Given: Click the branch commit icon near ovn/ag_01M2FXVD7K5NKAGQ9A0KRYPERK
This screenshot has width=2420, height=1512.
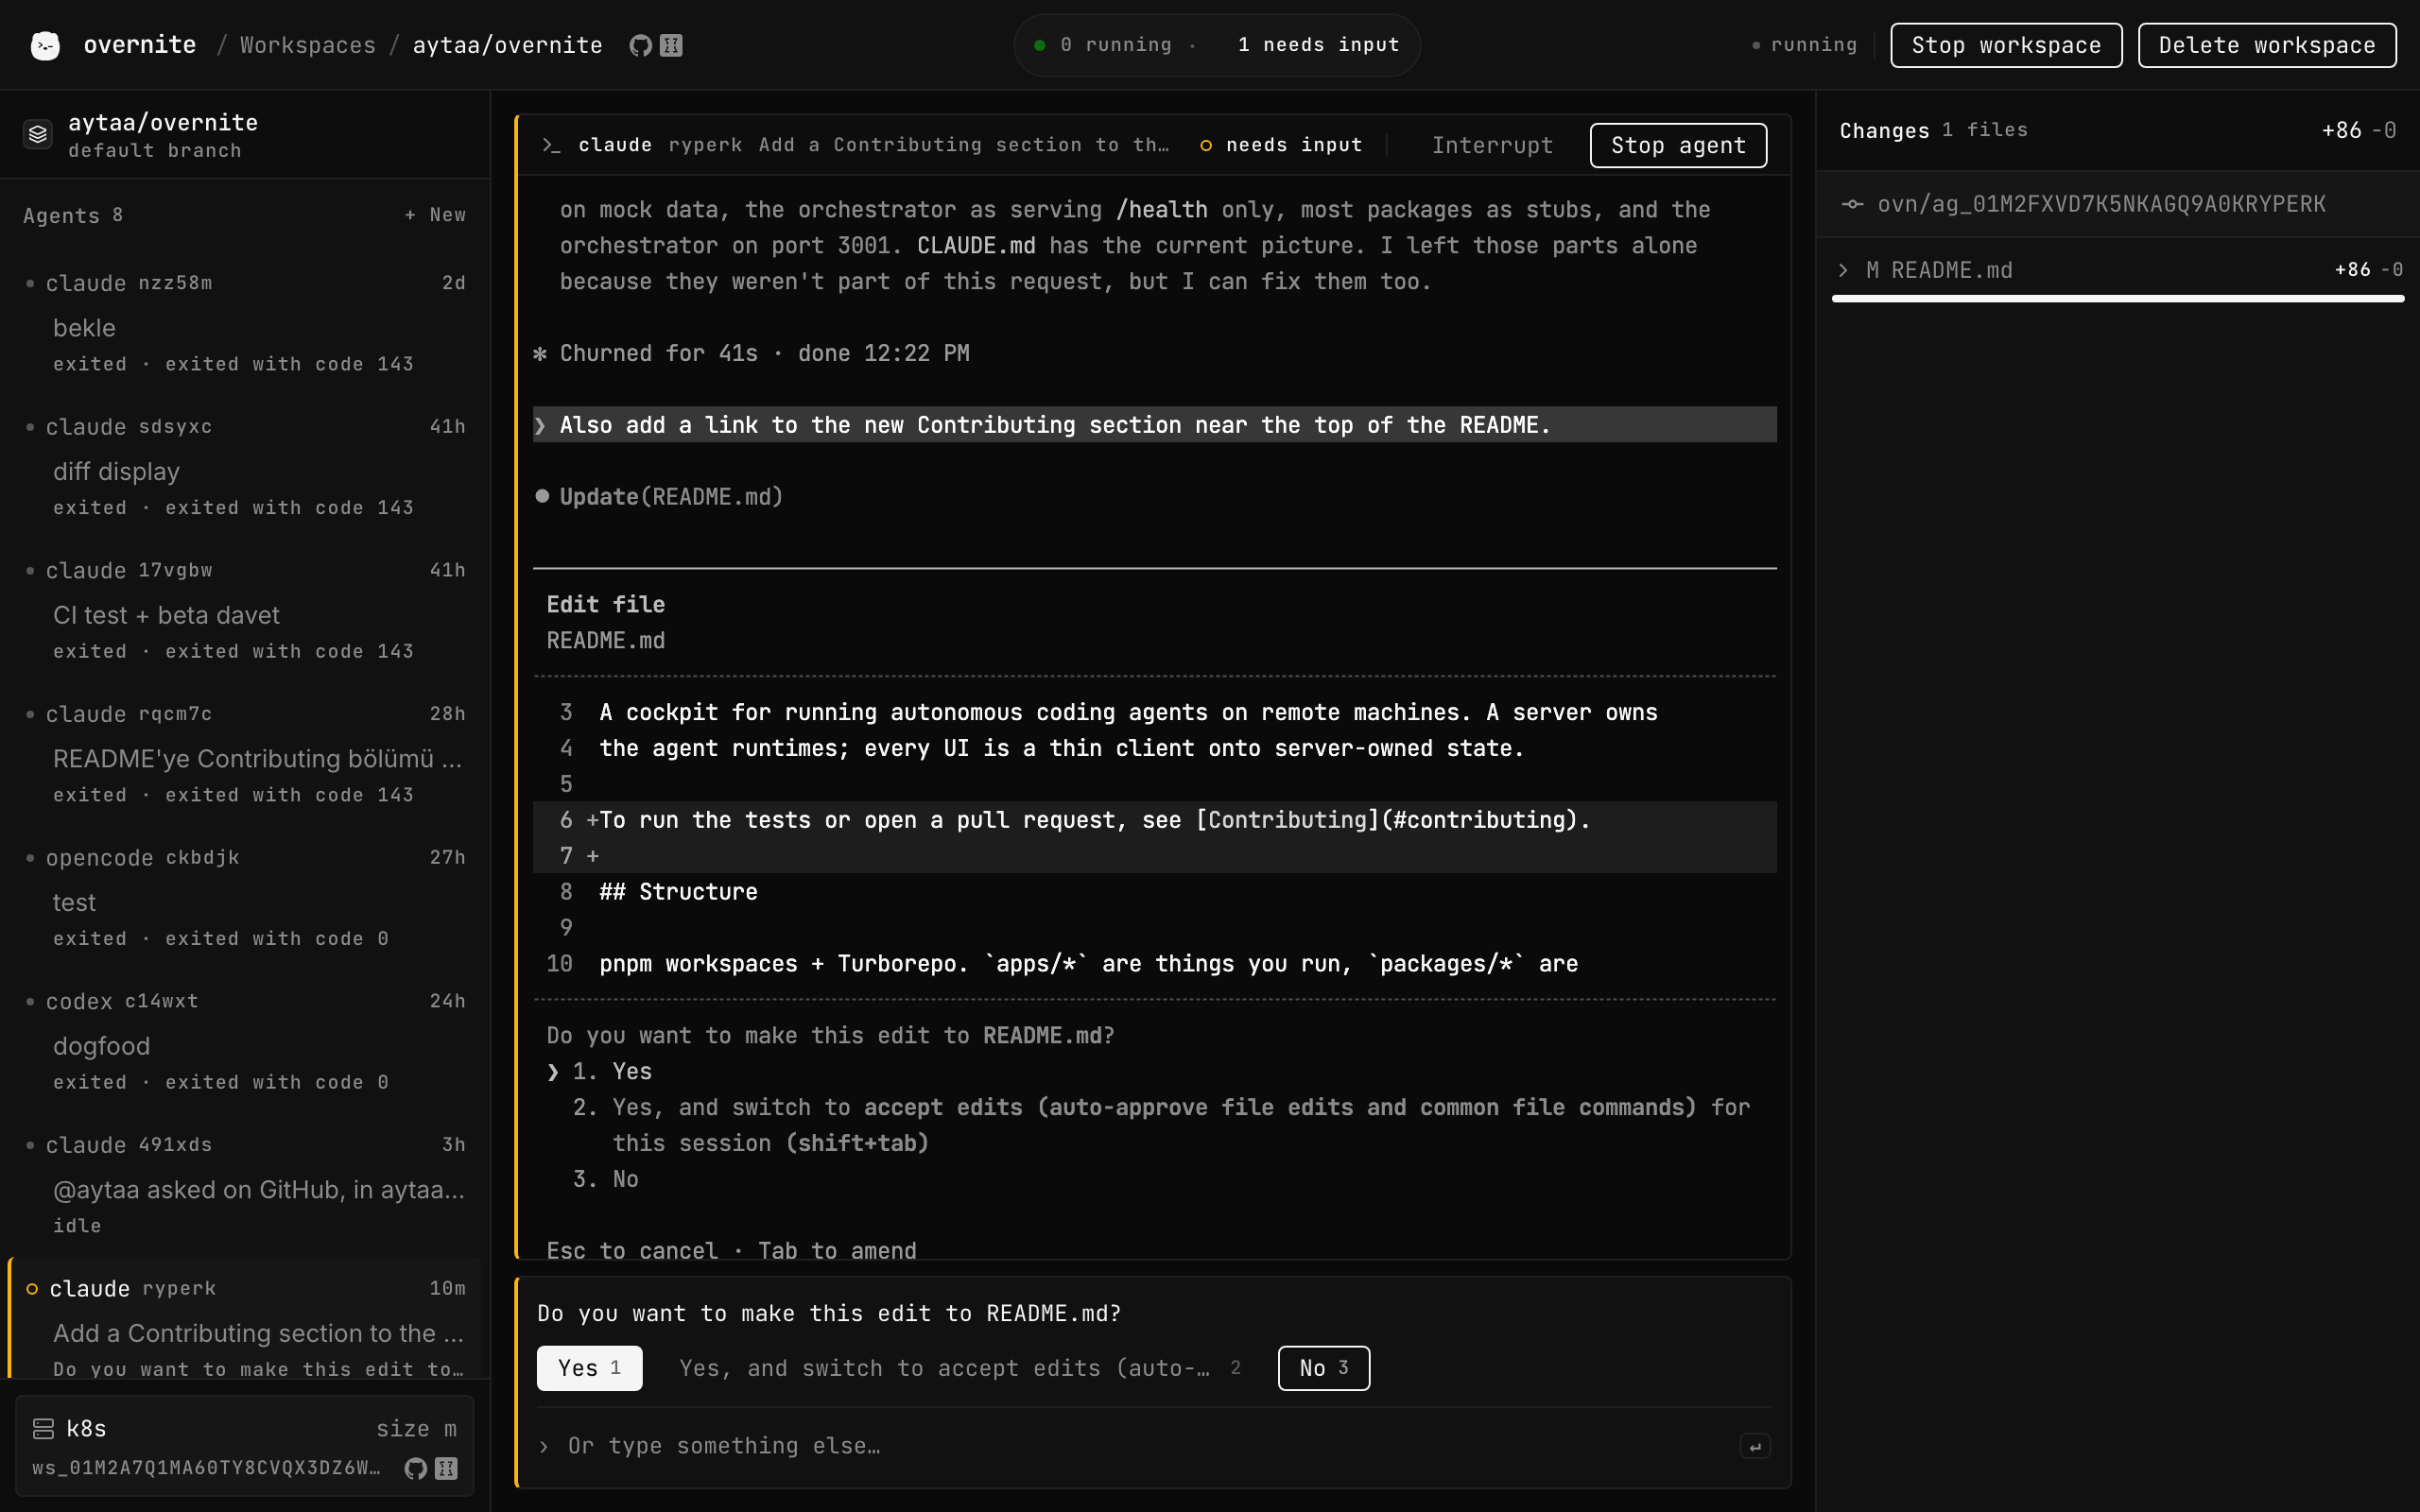Looking at the screenshot, I should pos(1852,204).
